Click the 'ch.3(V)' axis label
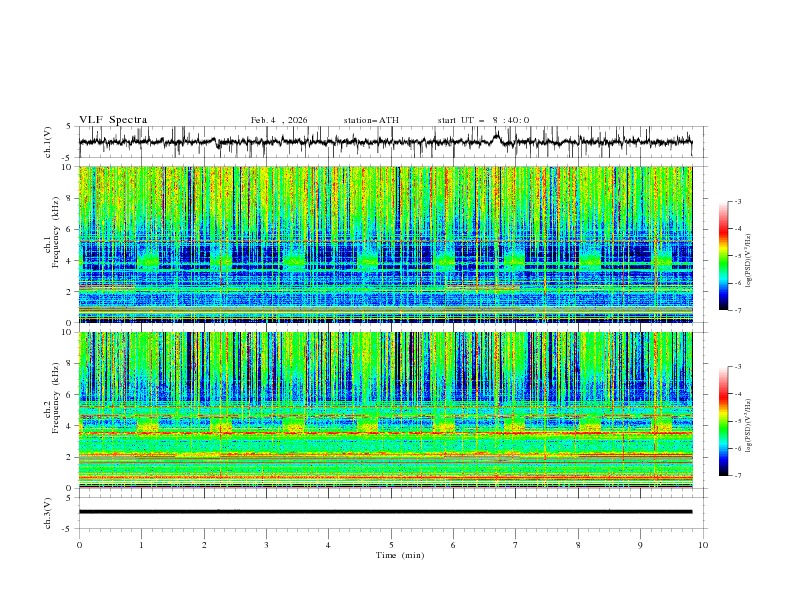 tap(48, 513)
